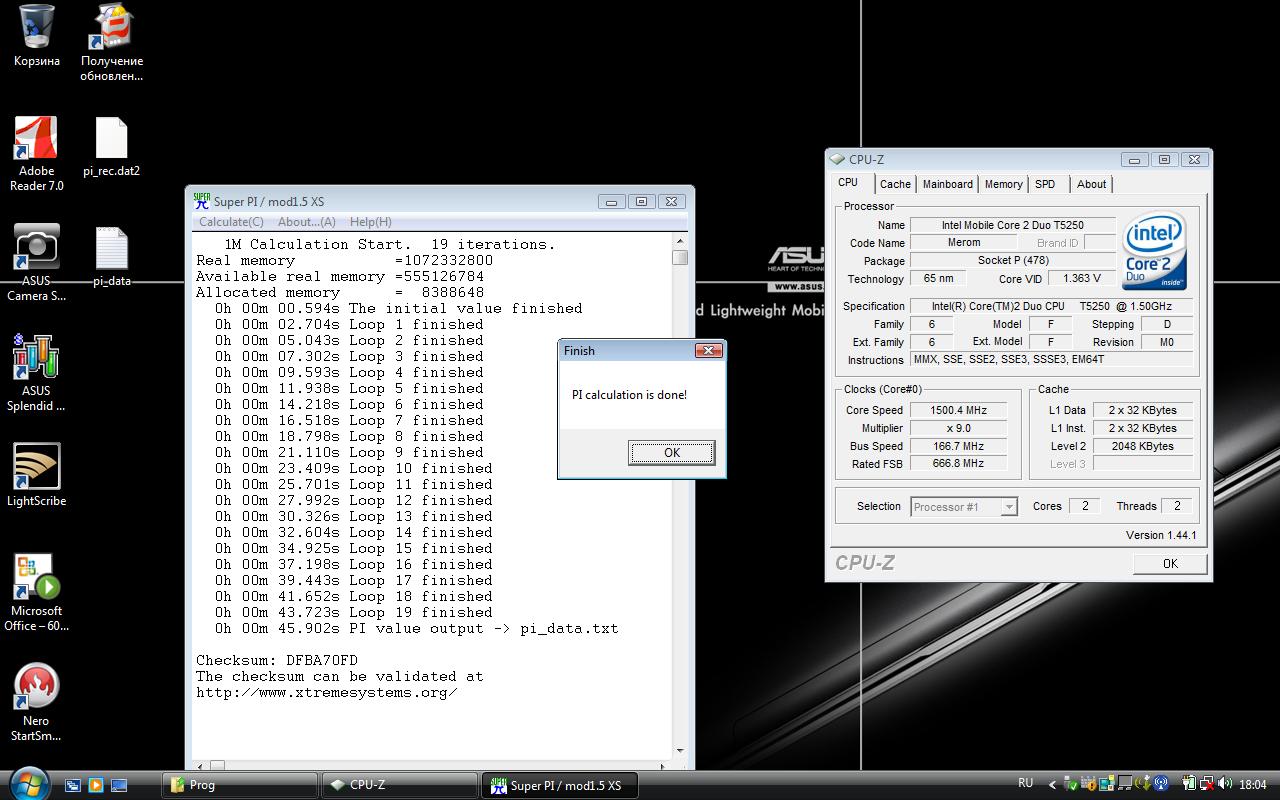Click the taskbar clock showing 18:04
Image resolution: width=1280 pixels, height=800 pixels.
1252,785
